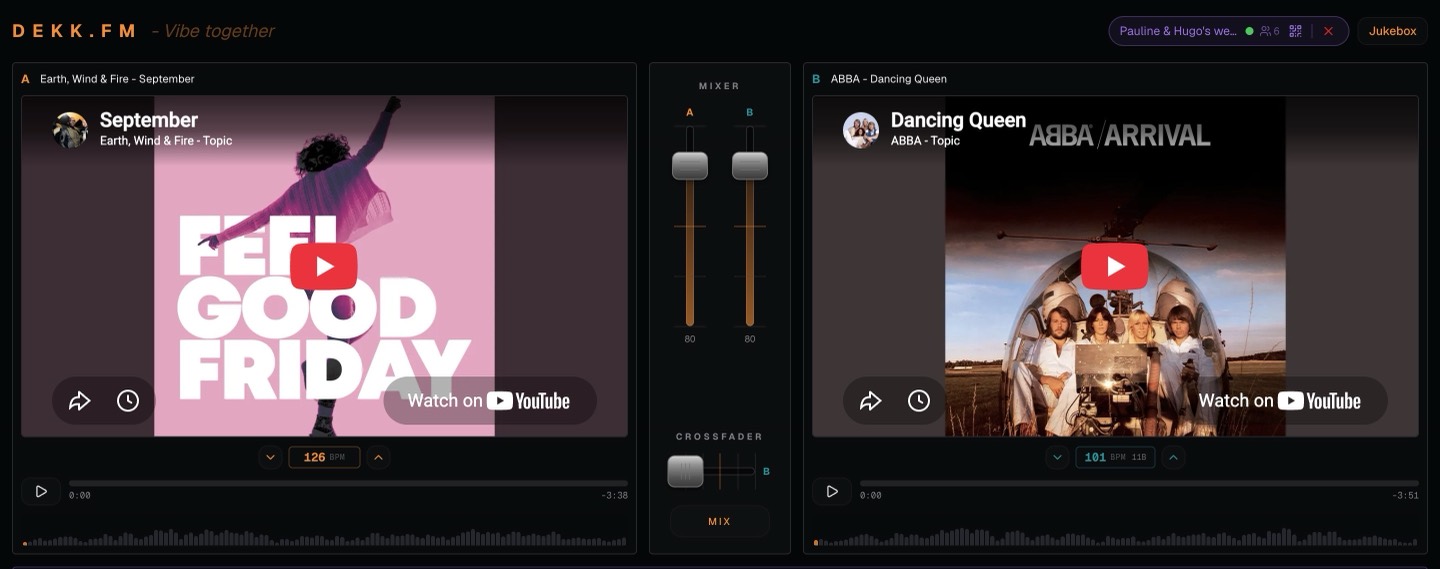Image resolution: width=1440 pixels, height=569 pixels.
Task: Play the Dancing Queen YouTube video
Action: pyautogui.click(x=1115, y=266)
